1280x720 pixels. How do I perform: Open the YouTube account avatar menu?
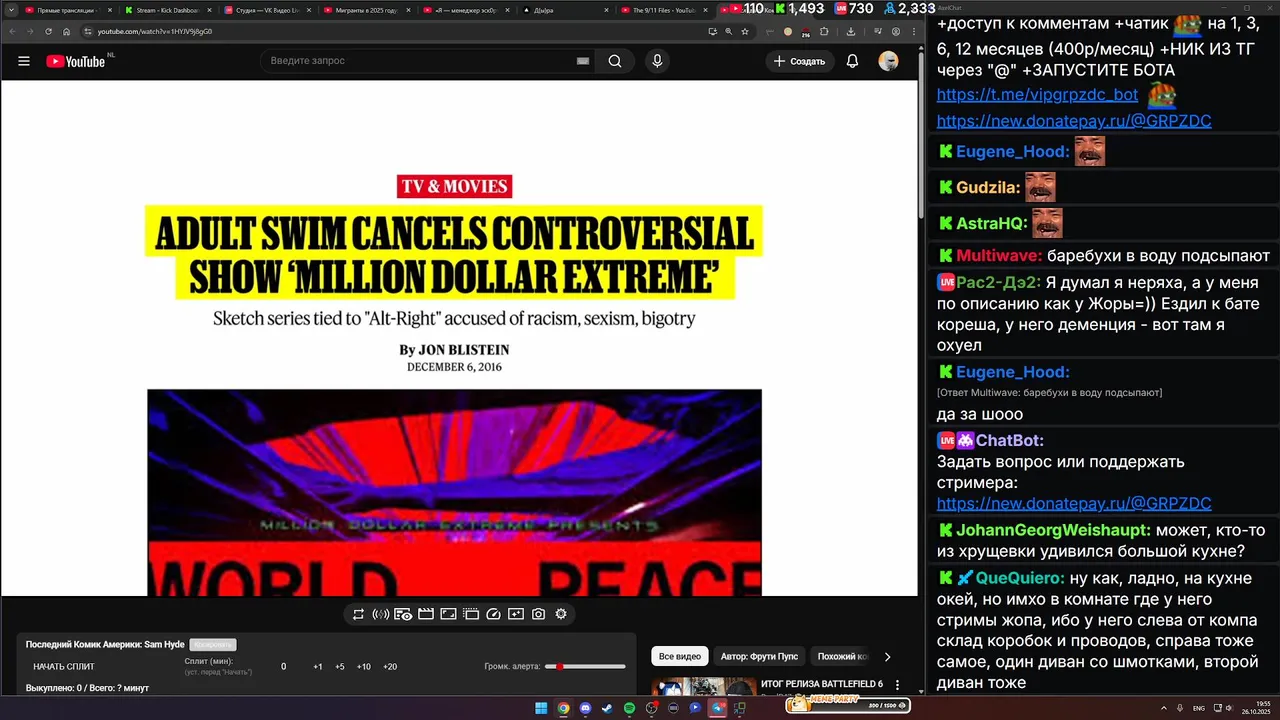tap(888, 61)
